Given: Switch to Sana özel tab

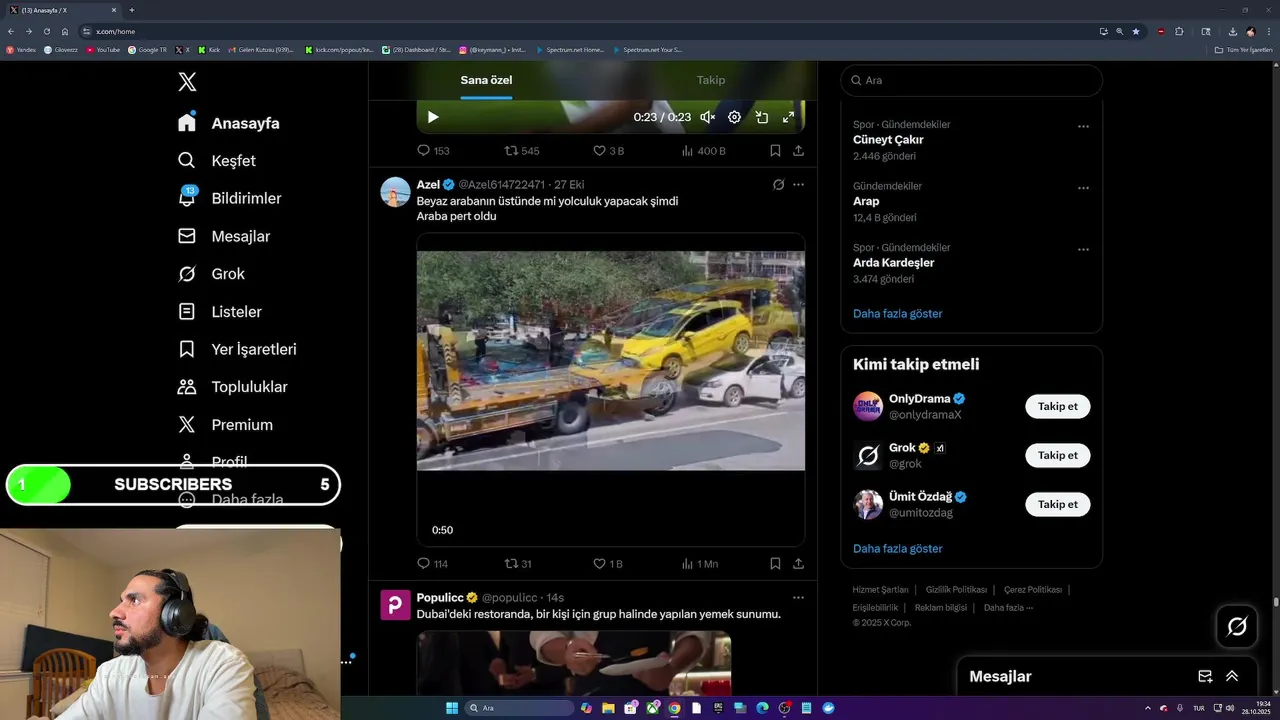Looking at the screenshot, I should 486,80.
